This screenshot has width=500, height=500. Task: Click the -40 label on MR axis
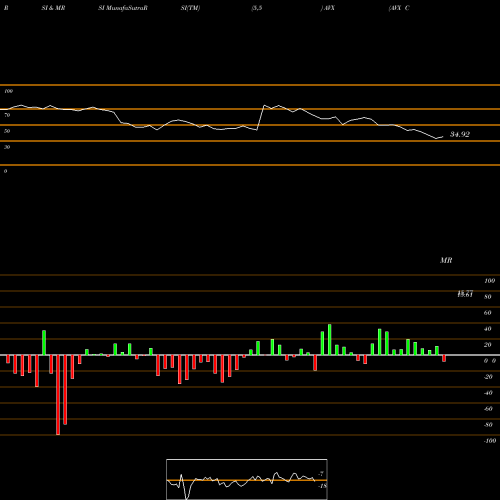[488, 393]
